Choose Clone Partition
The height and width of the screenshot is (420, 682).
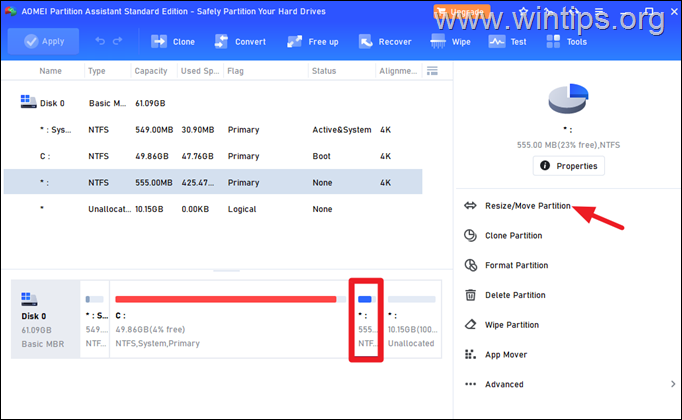point(514,235)
